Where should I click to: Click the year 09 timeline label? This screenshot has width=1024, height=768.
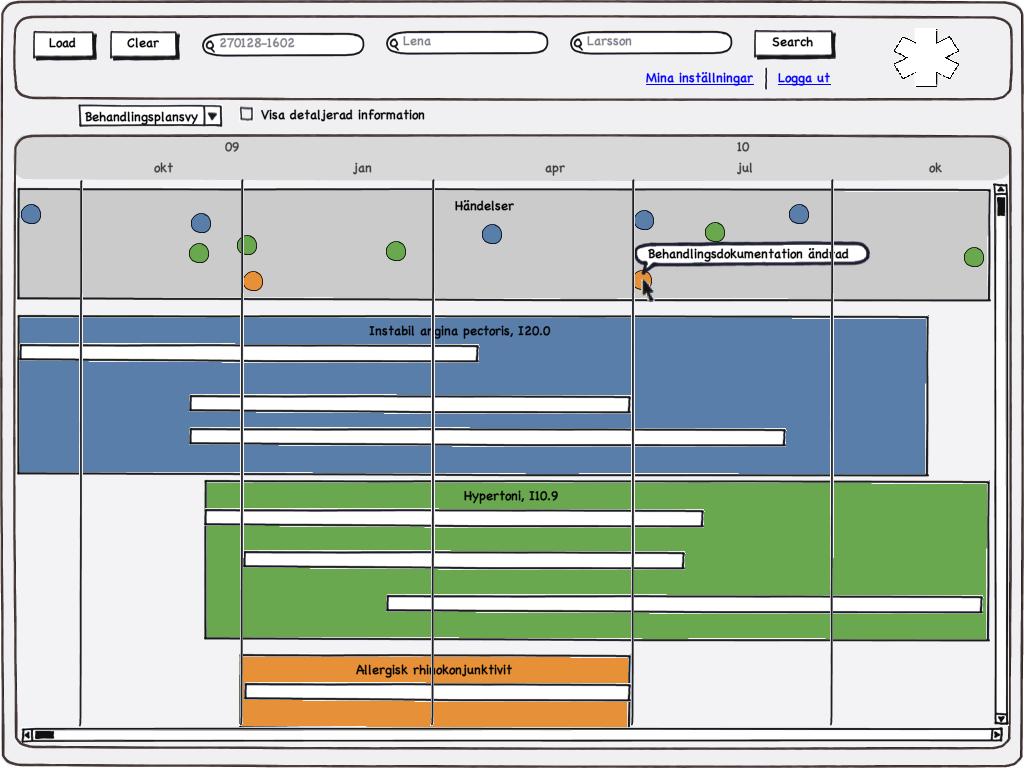[232, 147]
